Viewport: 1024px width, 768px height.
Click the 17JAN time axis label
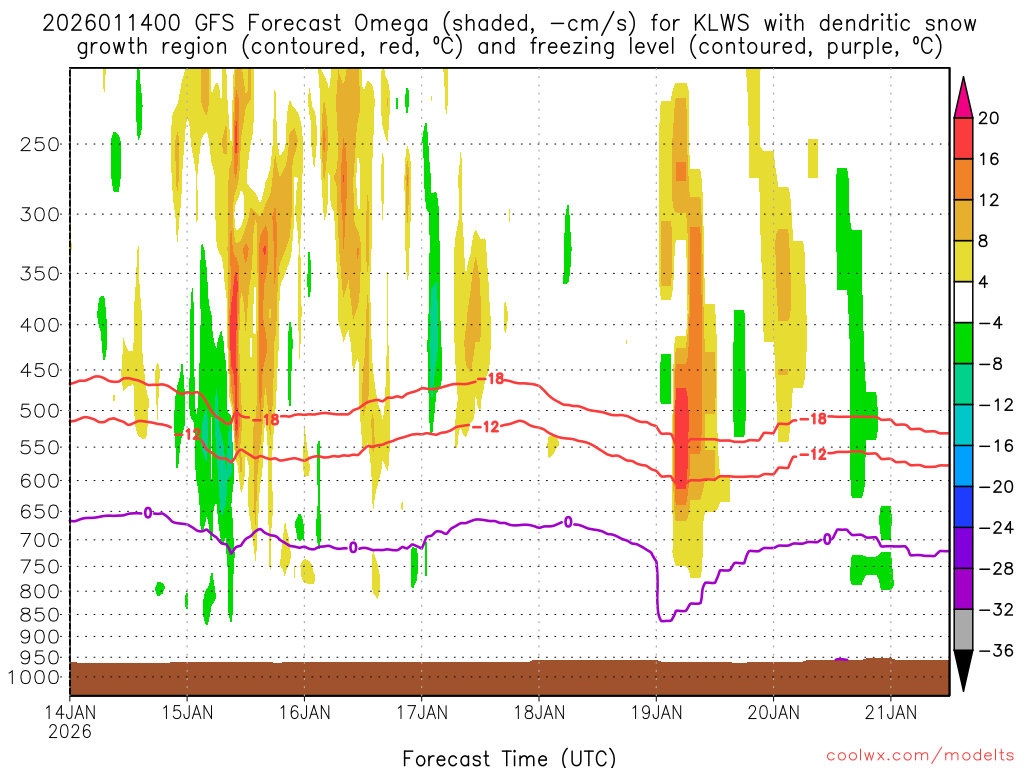(x=422, y=712)
